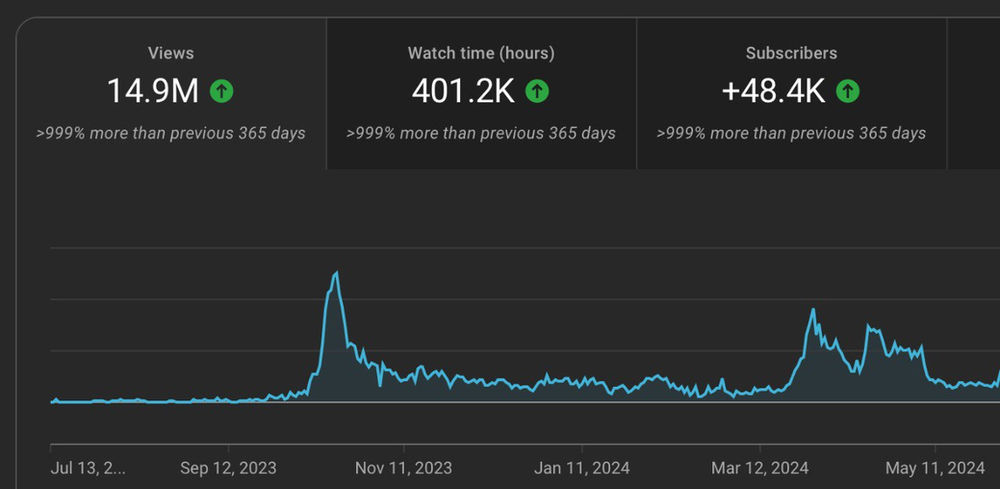Image resolution: width=1000 pixels, height=489 pixels.
Task: Click the comparison text under Subscribers value
Action: tap(791, 133)
